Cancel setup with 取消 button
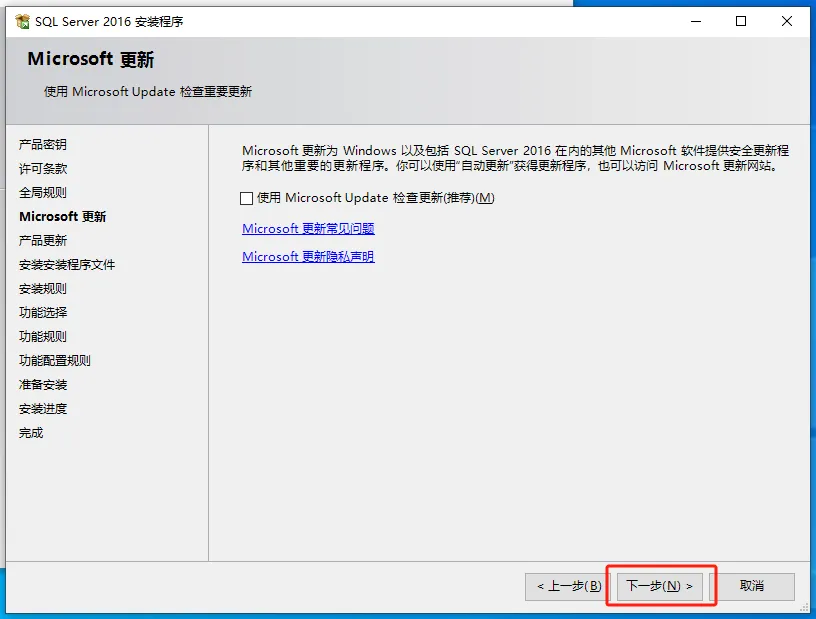This screenshot has width=816, height=619. point(752,586)
